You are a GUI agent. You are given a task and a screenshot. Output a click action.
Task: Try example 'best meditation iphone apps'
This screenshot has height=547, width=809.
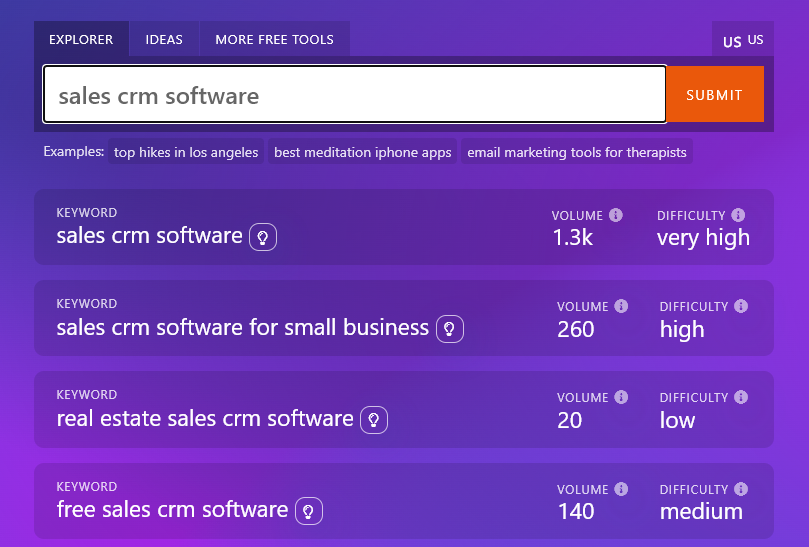pos(362,152)
